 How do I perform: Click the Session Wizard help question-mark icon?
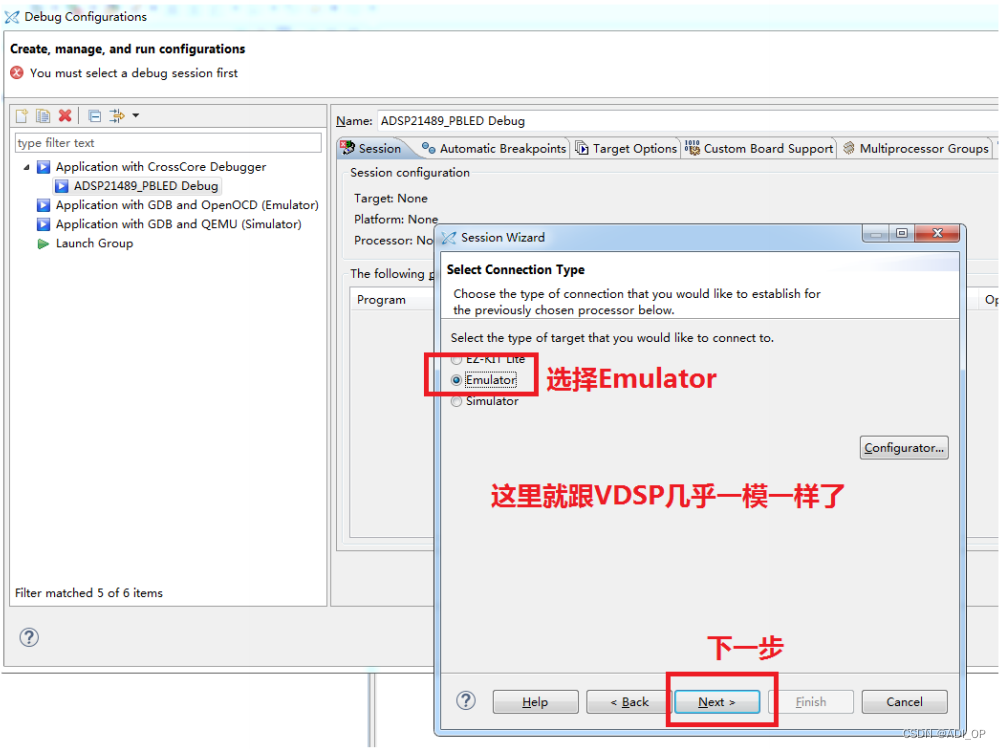click(466, 700)
